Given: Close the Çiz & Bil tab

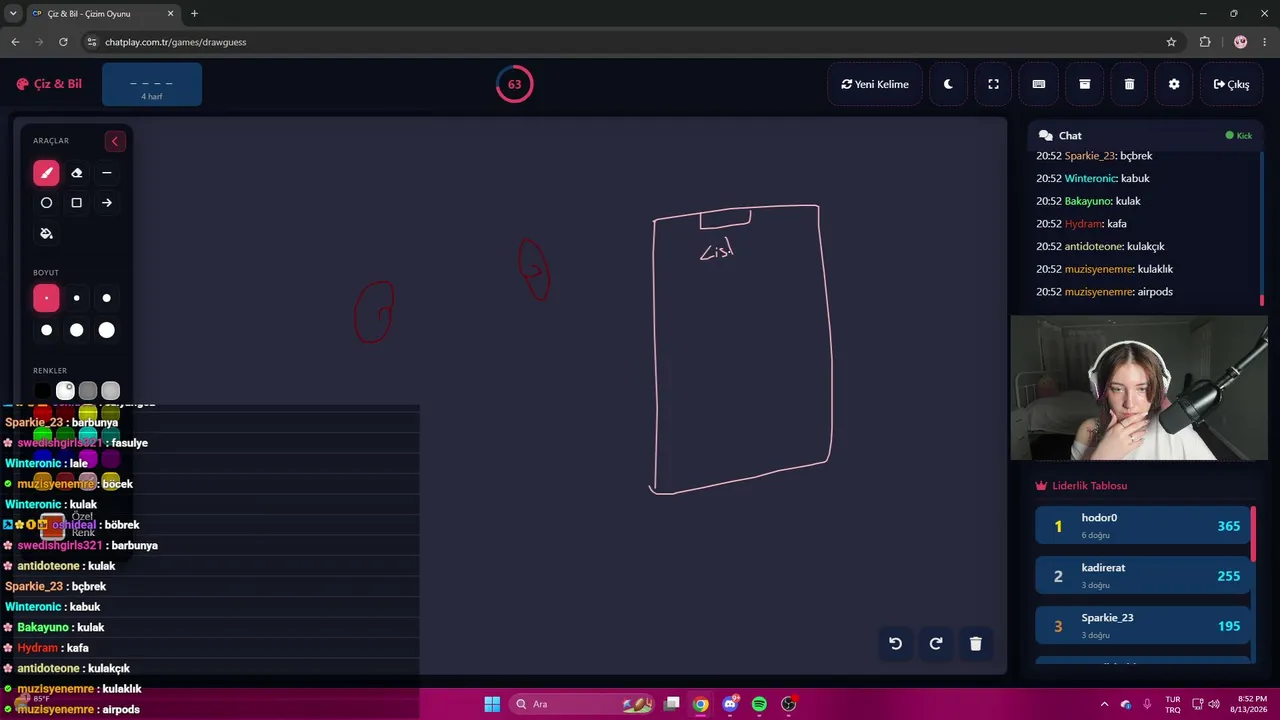Looking at the screenshot, I should pos(170,14).
